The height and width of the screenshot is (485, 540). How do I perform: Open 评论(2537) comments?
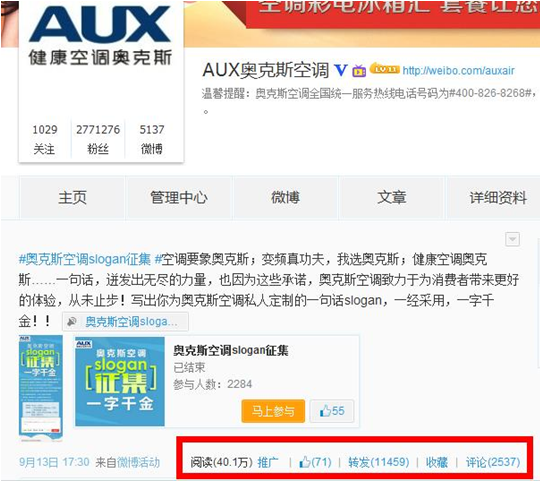492,462
